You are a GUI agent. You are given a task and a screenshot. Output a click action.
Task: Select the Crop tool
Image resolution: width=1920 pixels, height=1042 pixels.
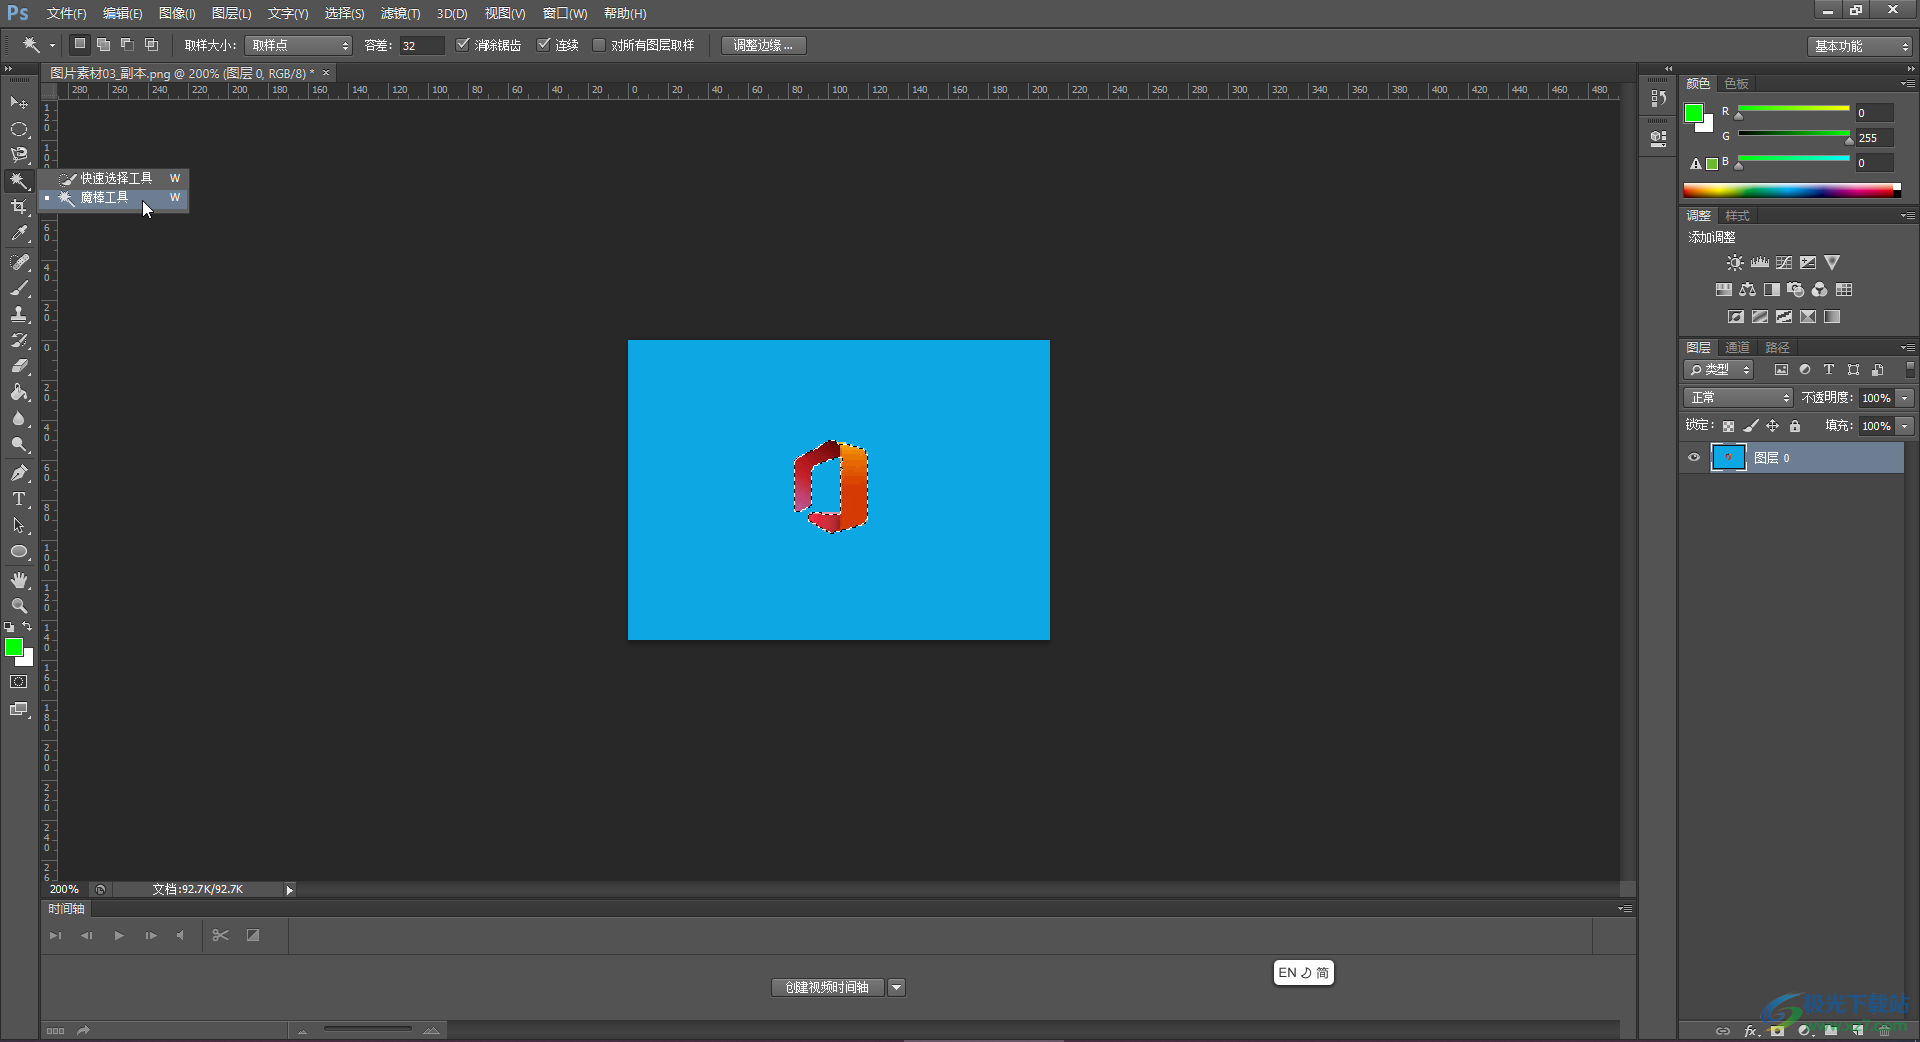[19, 207]
